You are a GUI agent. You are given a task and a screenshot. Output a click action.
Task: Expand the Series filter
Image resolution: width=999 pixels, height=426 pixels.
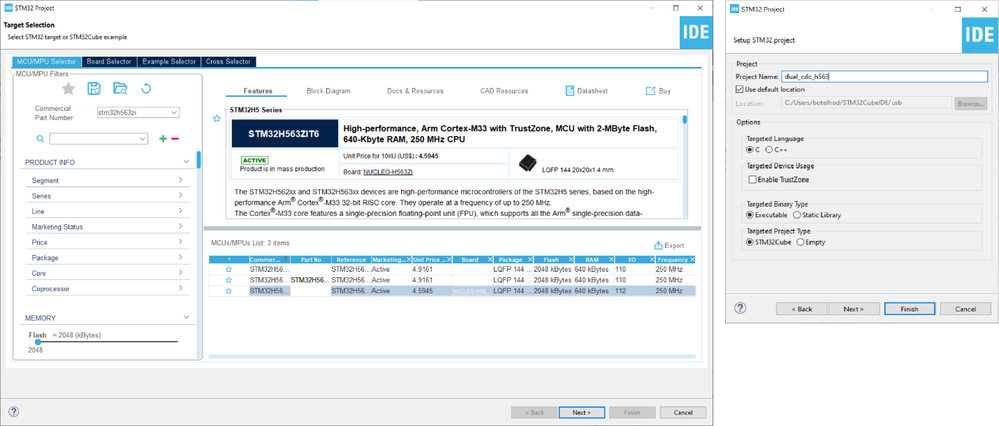click(x=181, y=196)
